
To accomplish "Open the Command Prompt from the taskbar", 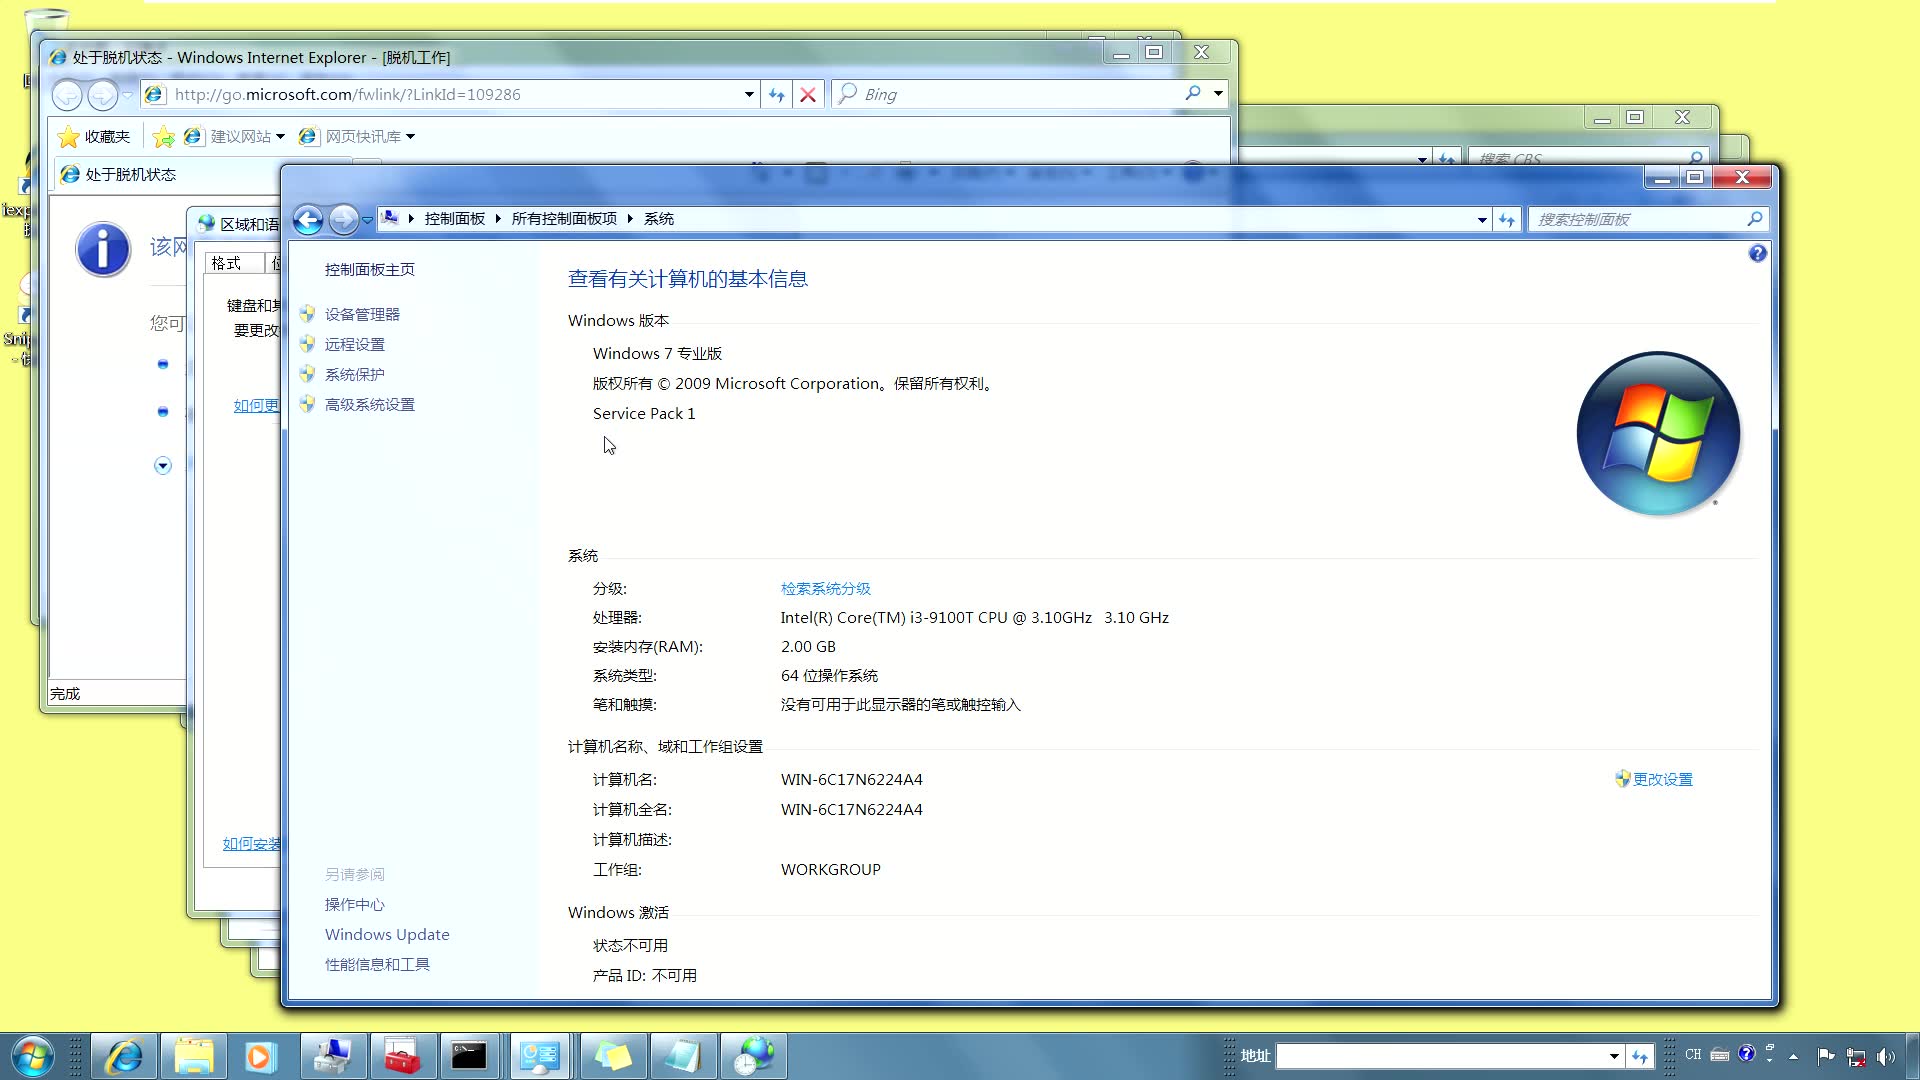I will (471, 1056).
